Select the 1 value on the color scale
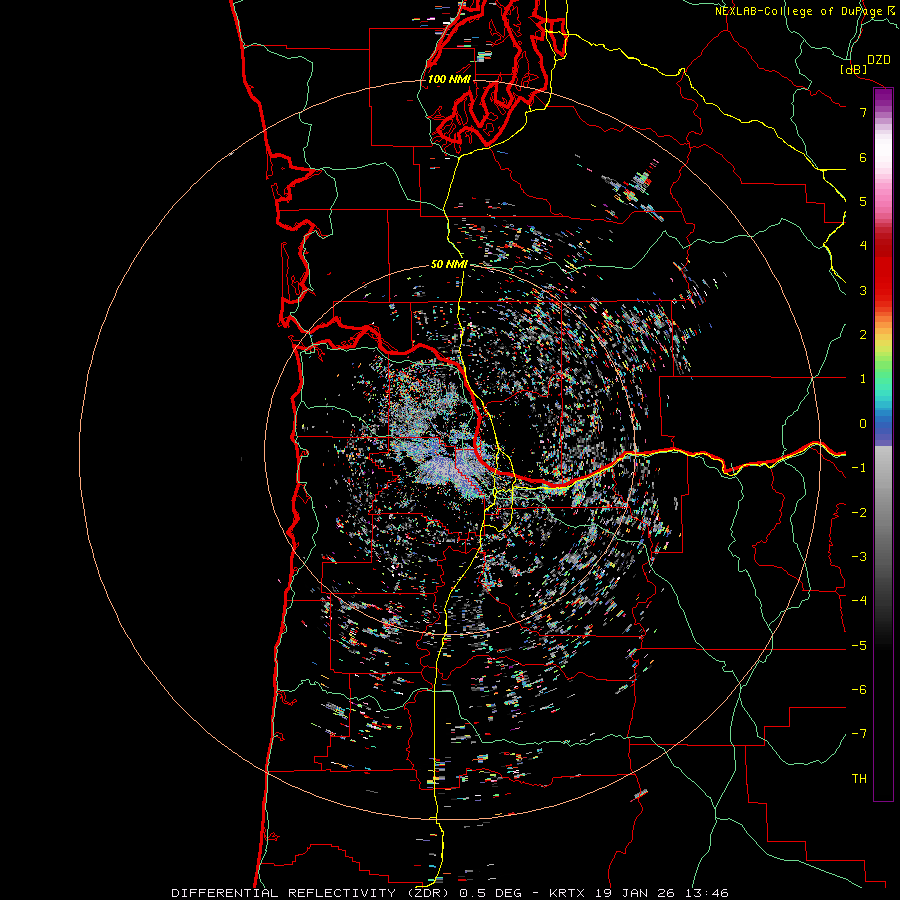Viewport: 900px width, 900px height. [x=863, y=379]
